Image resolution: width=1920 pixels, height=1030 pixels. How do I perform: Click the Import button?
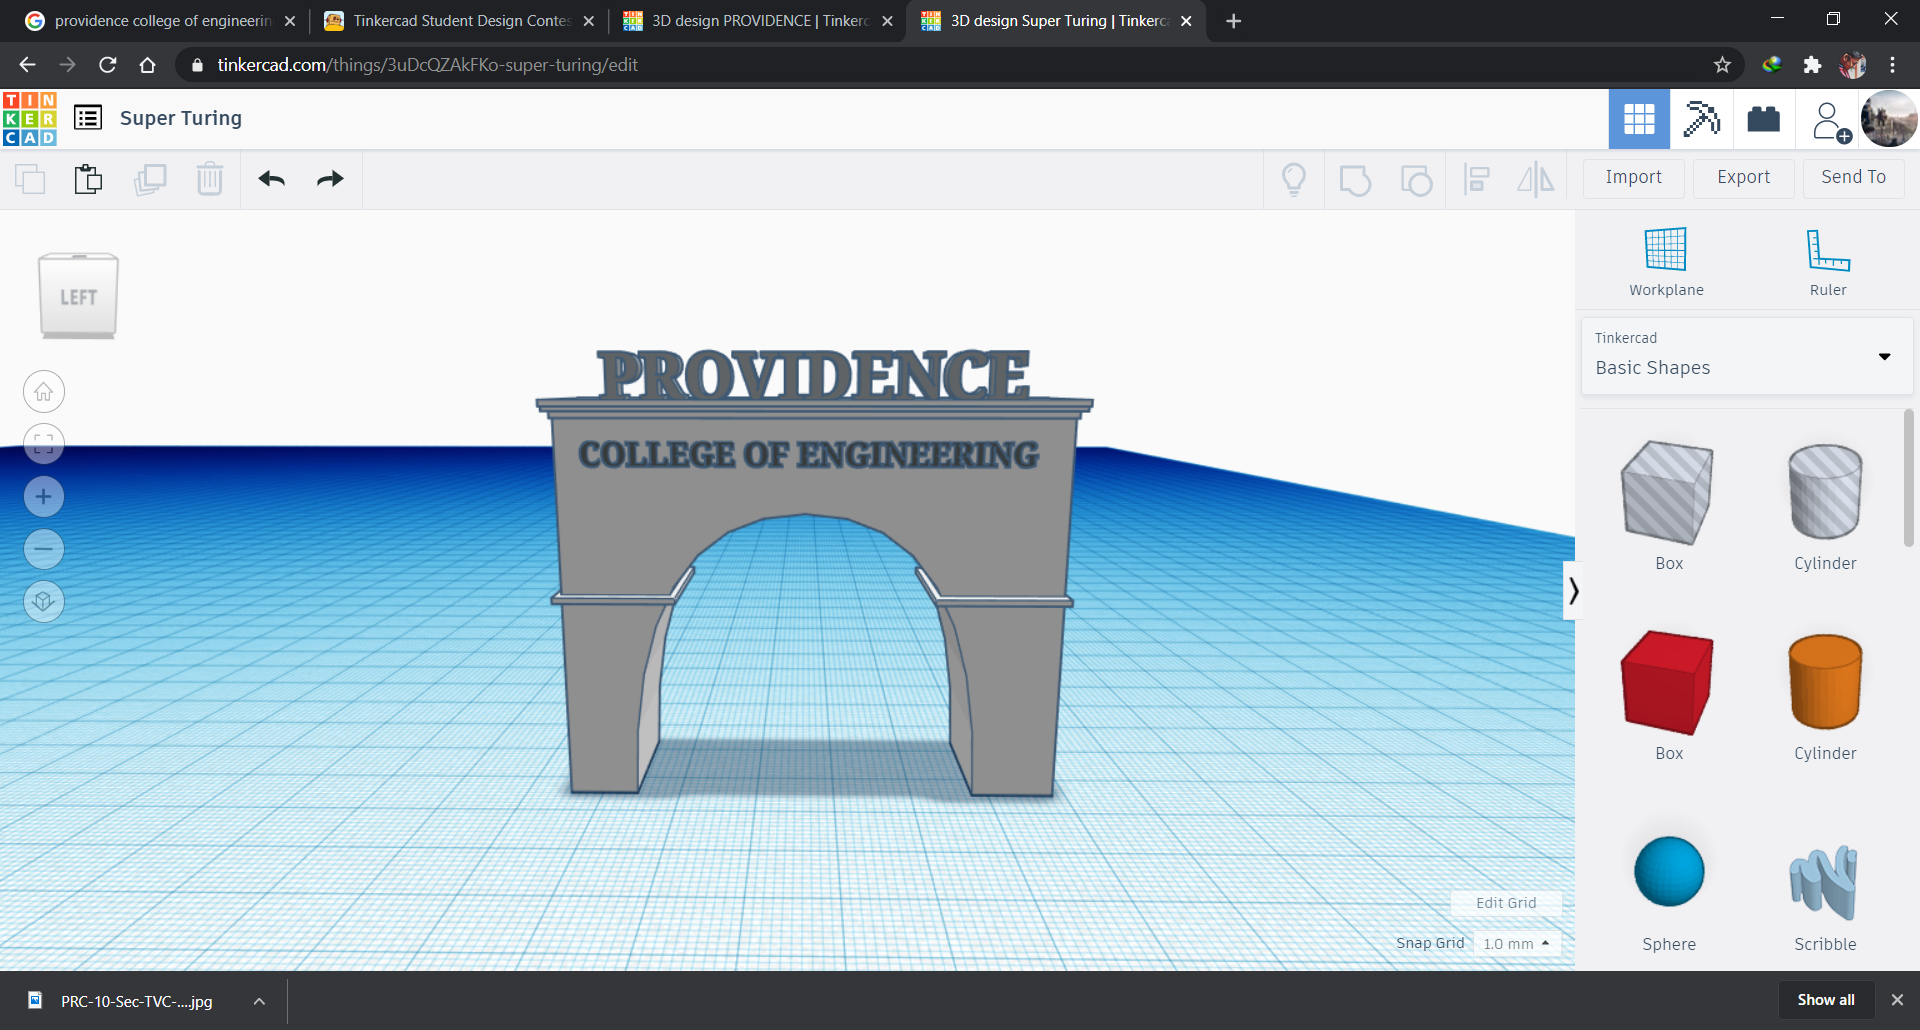point(1634,178)
